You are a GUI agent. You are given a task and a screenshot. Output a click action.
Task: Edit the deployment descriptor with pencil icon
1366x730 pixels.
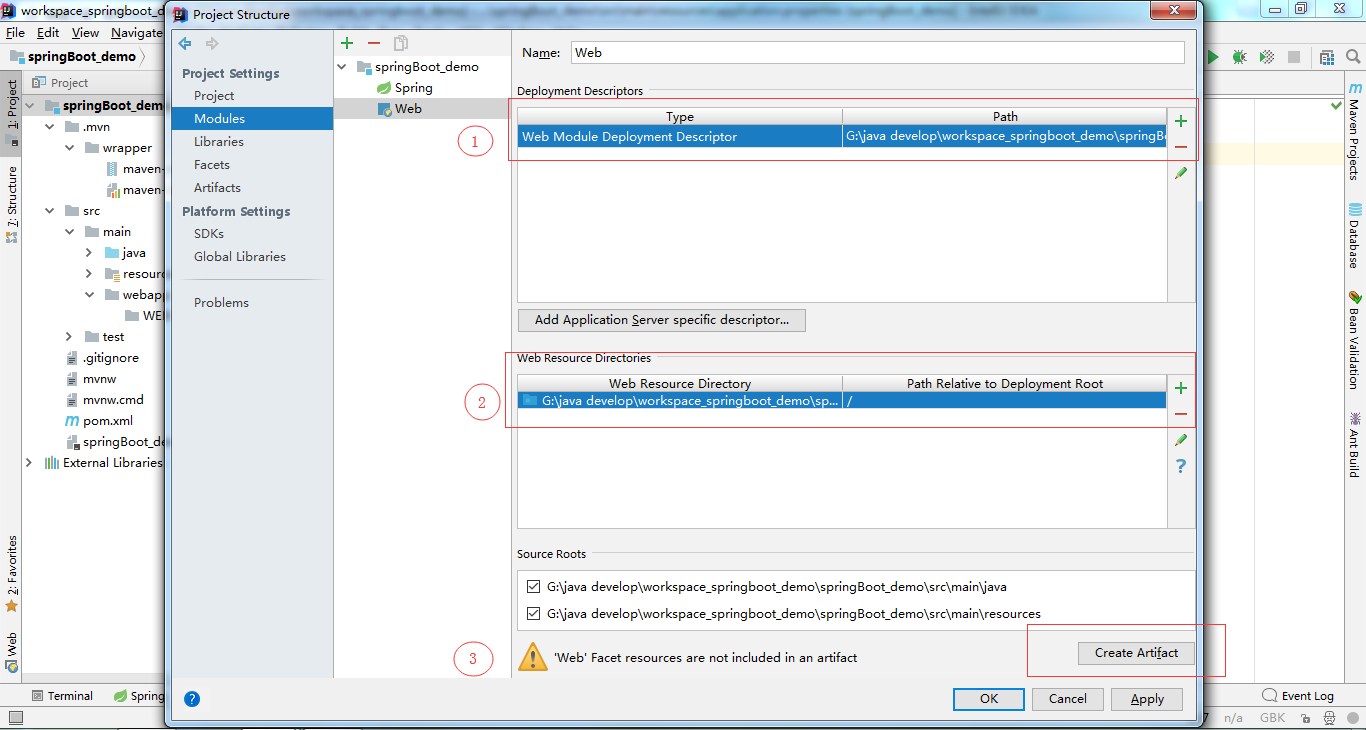(x=1181, y=173)
